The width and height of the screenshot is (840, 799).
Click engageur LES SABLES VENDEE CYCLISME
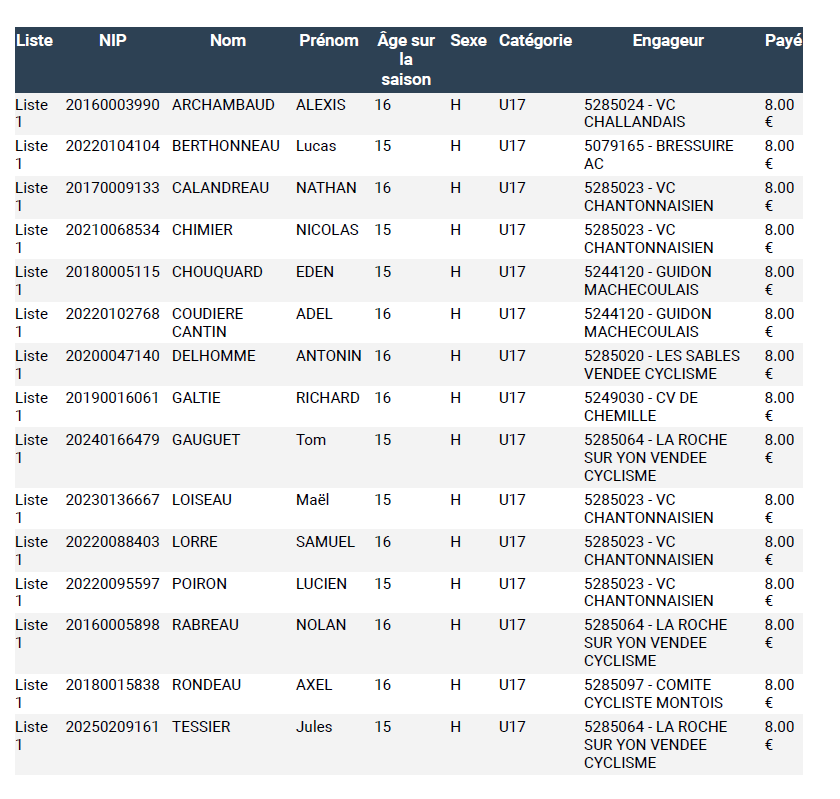(661, 365)
